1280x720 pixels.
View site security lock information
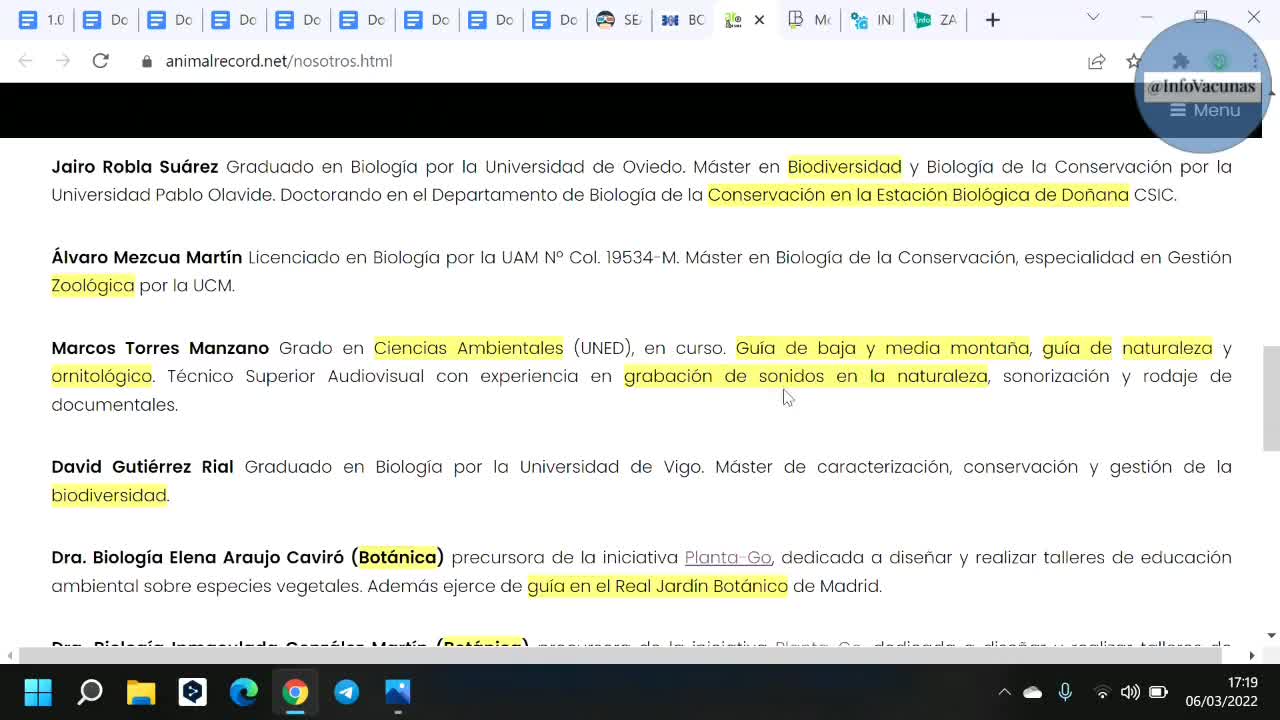coord(147,61)
